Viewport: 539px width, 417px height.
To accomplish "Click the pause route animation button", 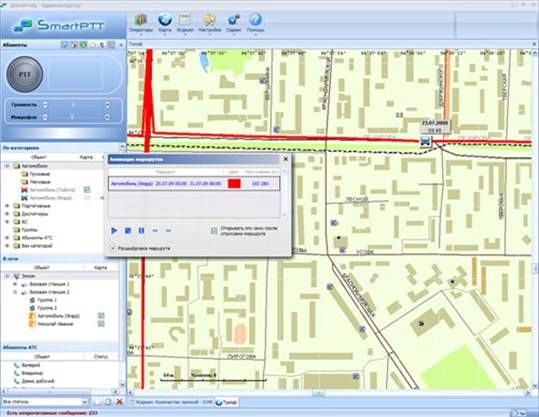I will point(141,230).
